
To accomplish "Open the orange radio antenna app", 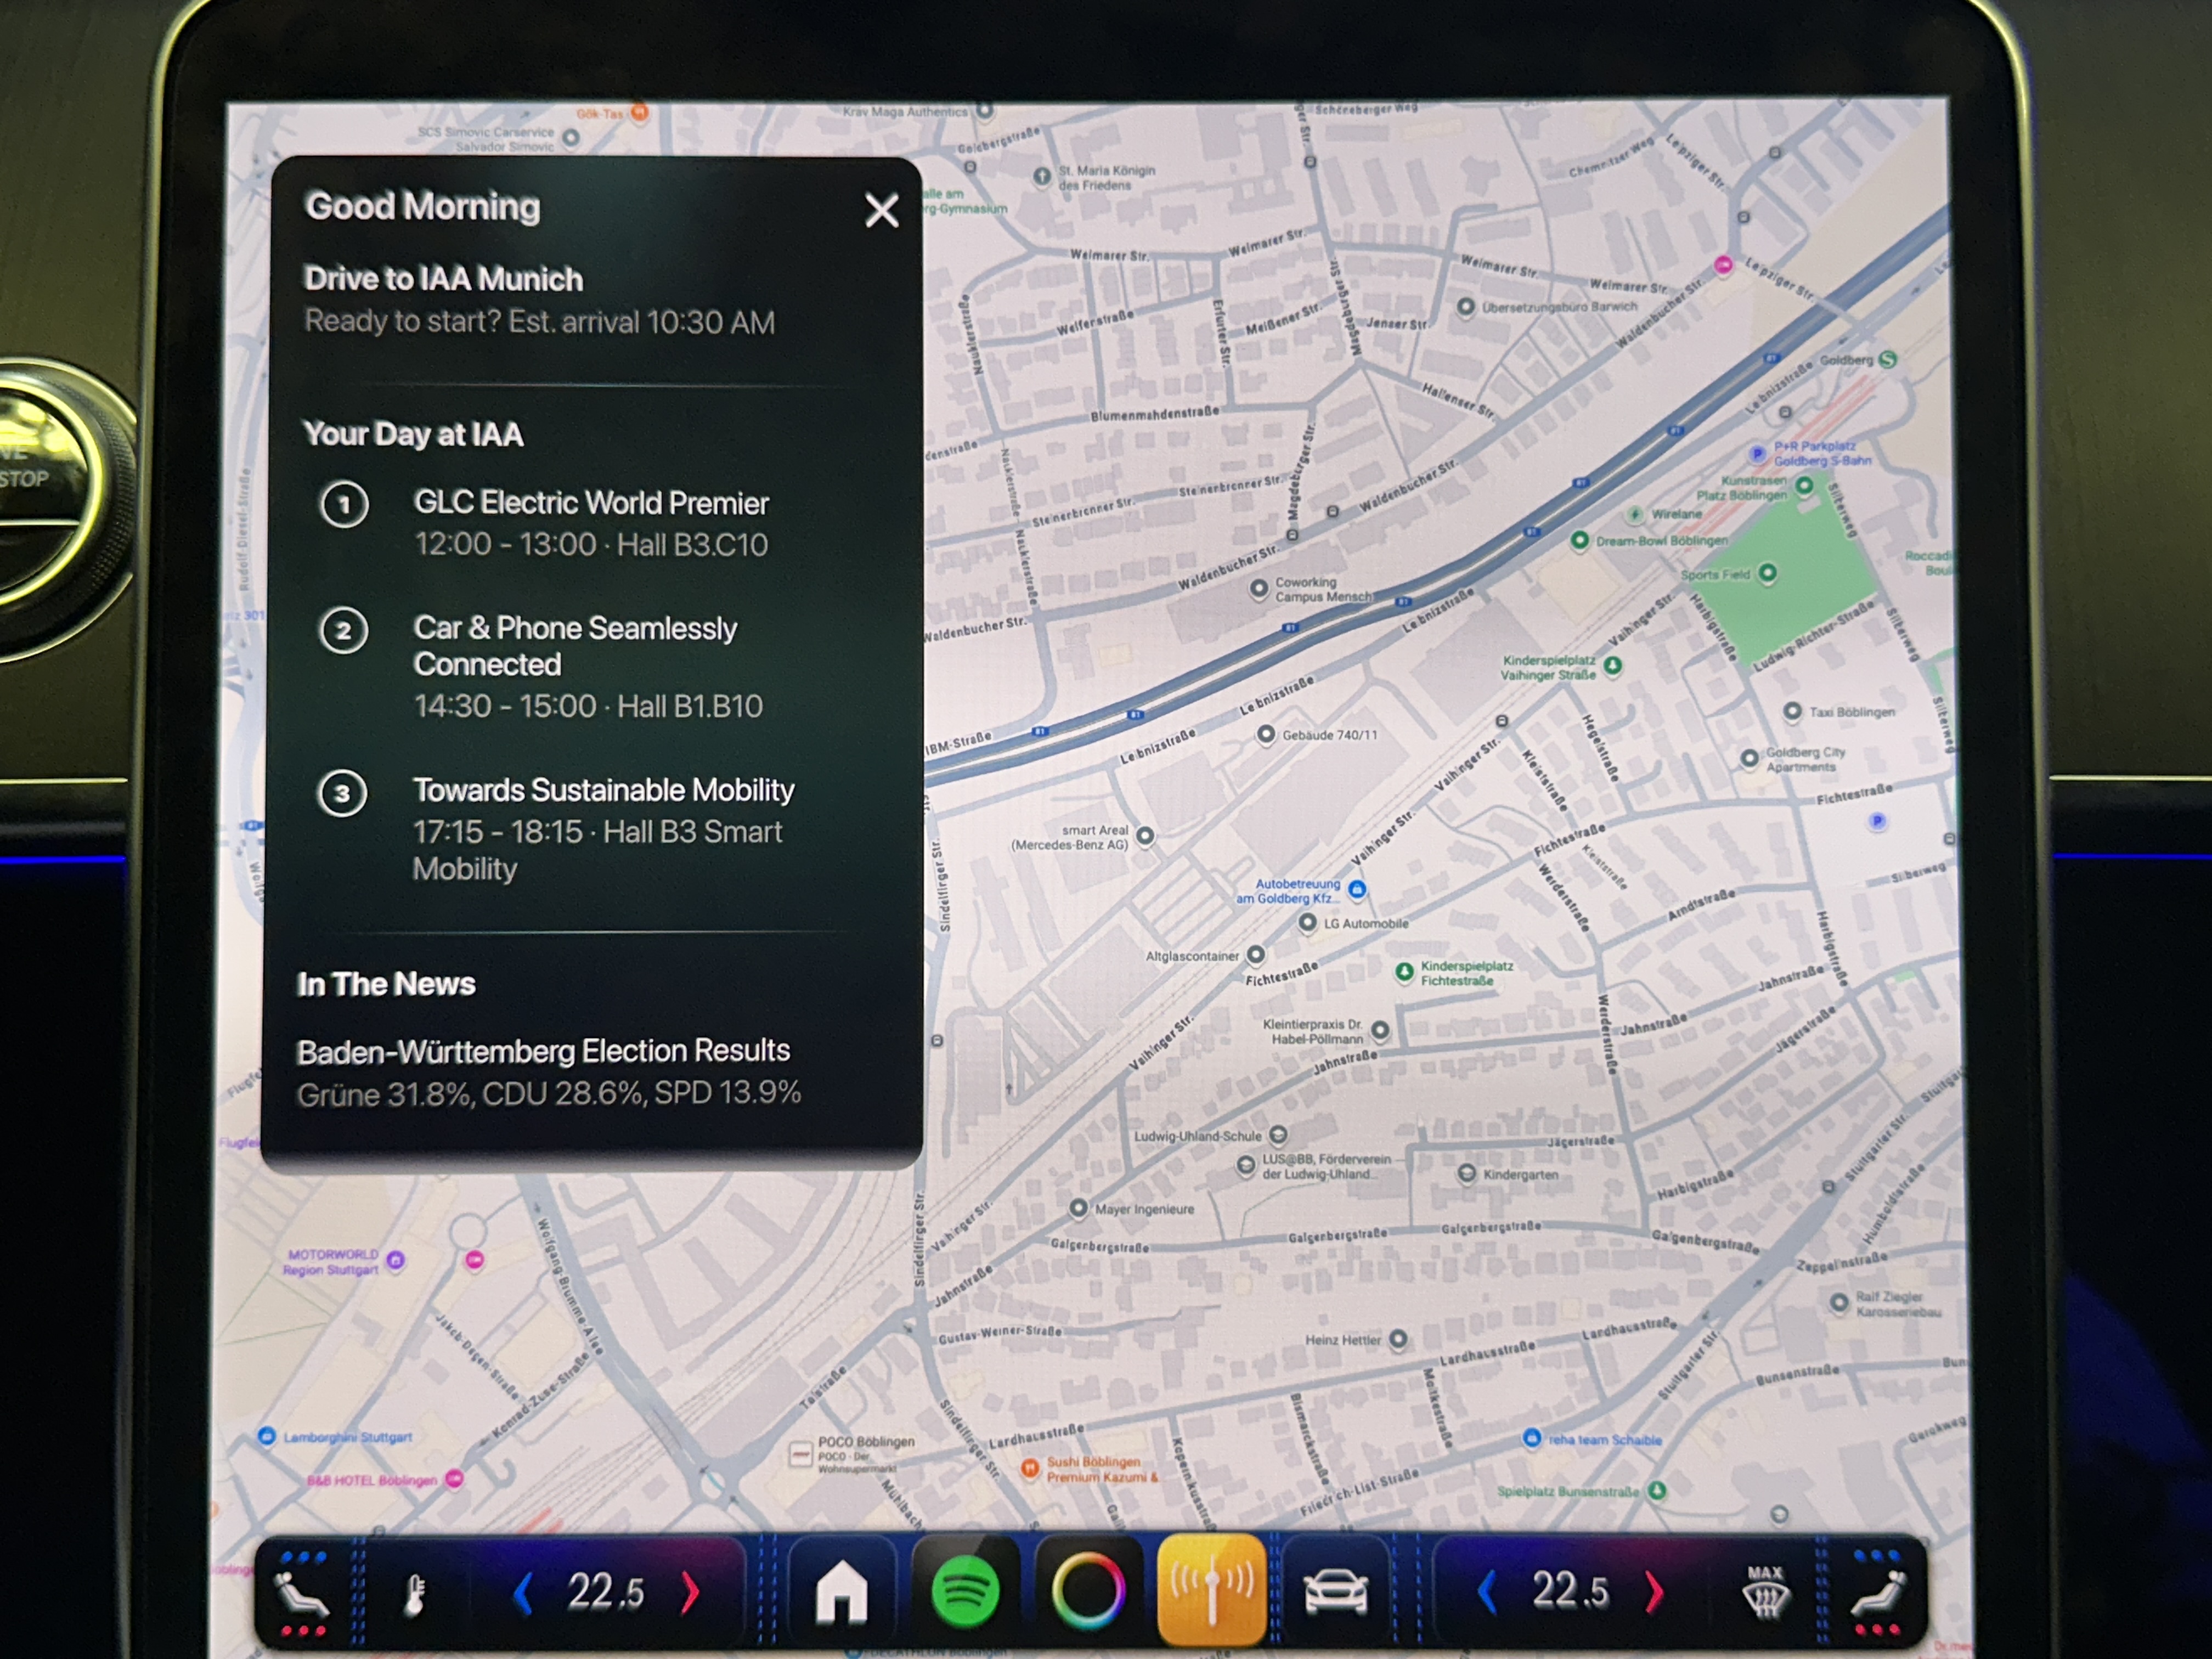I will 1211,1590.
